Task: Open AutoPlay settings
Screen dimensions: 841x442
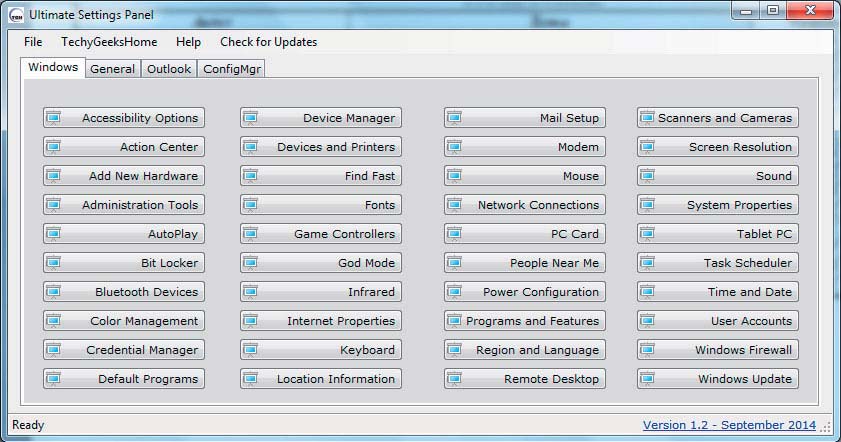Action: [x=124, y=233]
